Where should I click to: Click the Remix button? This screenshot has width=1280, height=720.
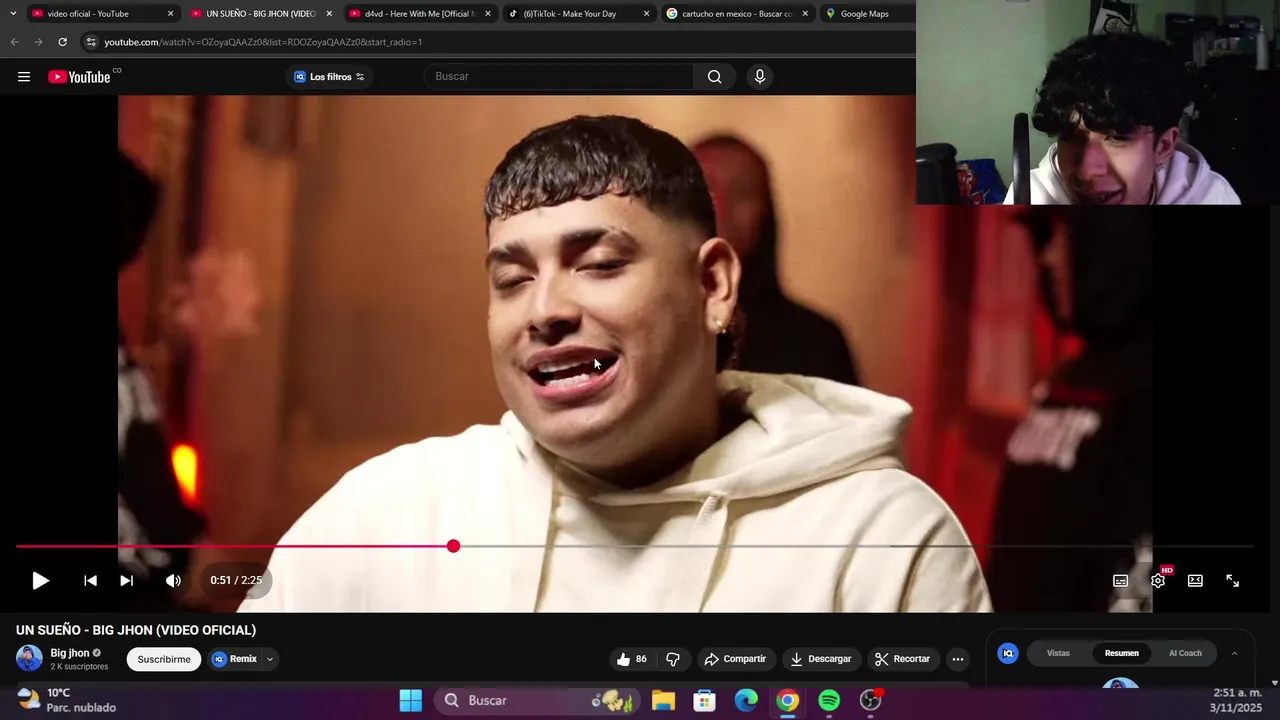(235, 659)
